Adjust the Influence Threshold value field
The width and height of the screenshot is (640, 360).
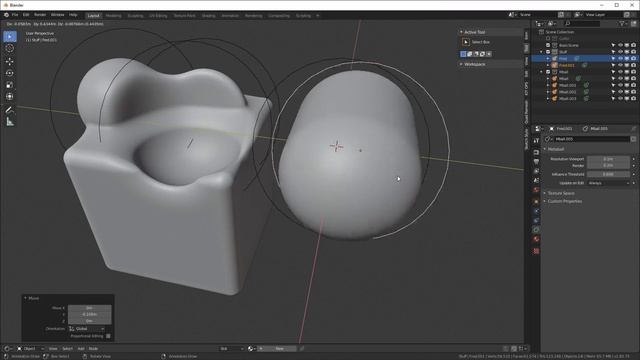(x=608, y=174)
